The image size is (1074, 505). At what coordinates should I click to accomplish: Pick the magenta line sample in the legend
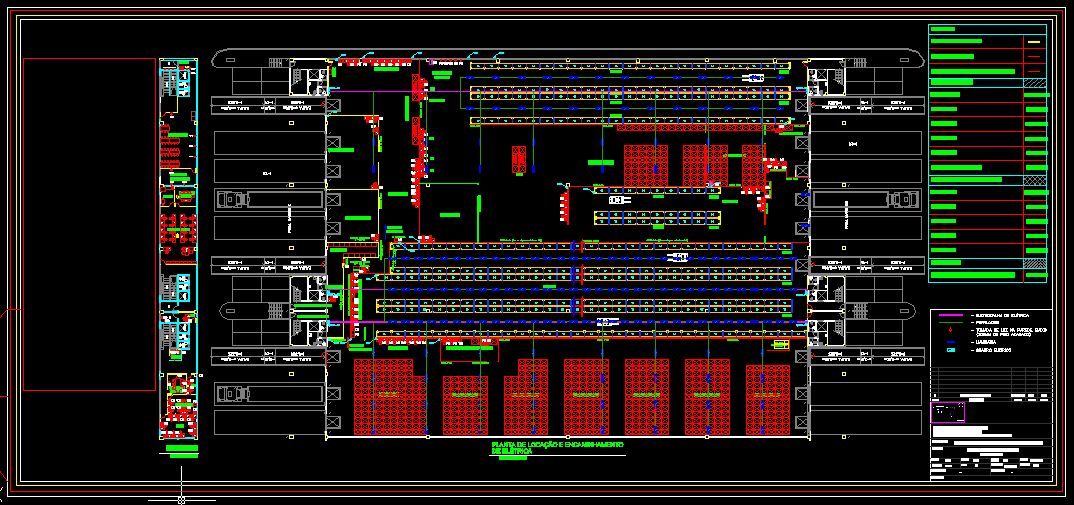click(x=949, y=315)
